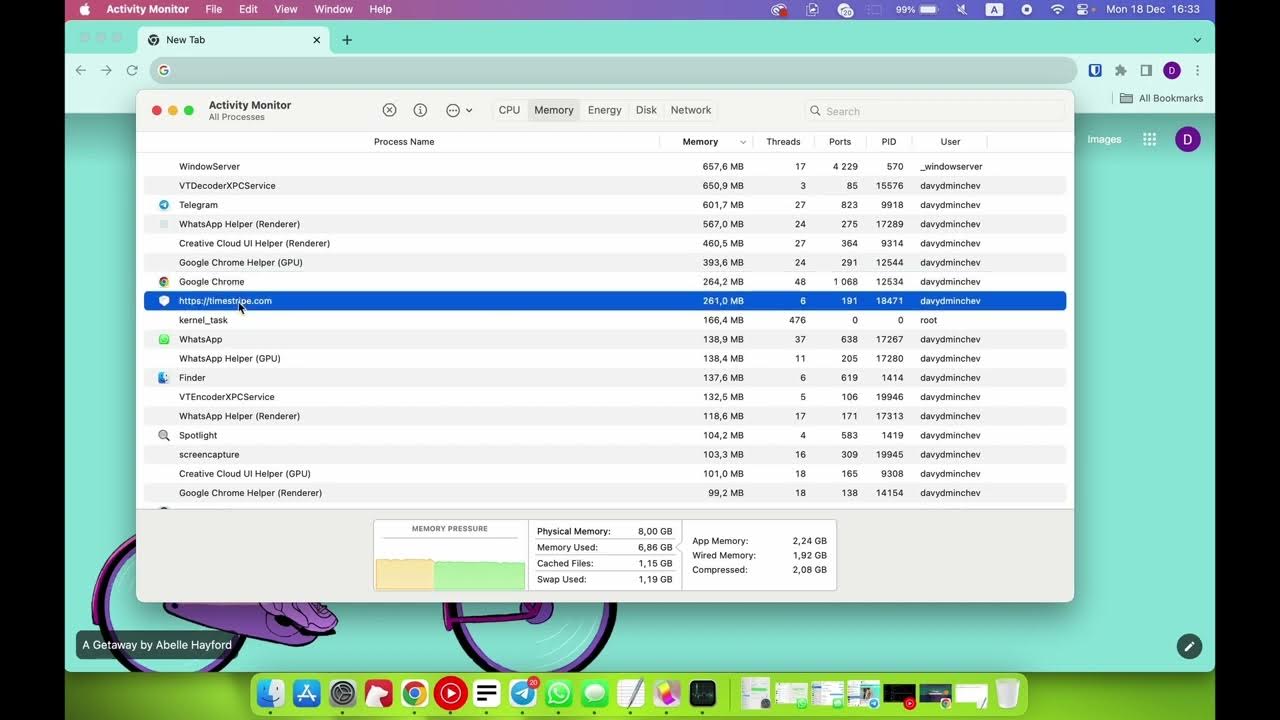Open a new Chrome tab with plus button
The image size is (1280, 720).
[347, 40]
